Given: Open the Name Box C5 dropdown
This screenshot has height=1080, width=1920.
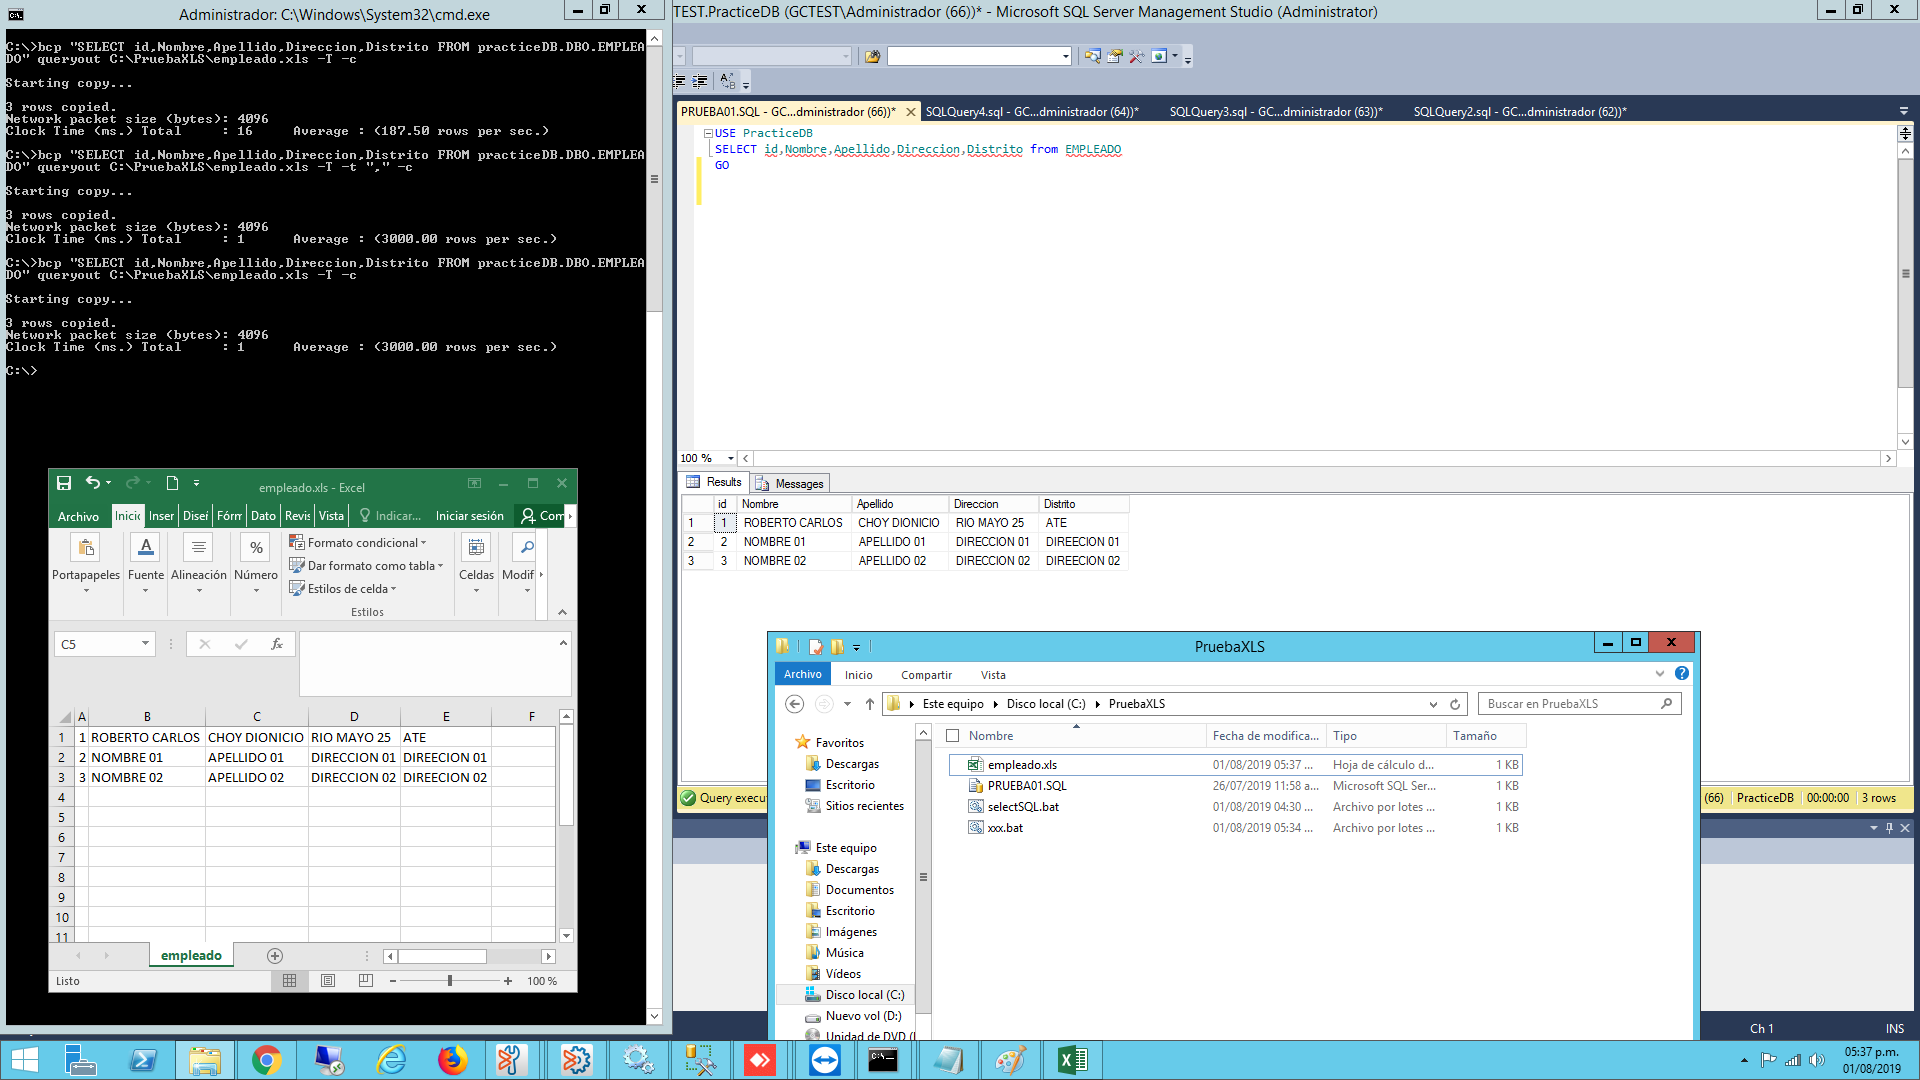Looking at the screenshot, I should coord(145,644).
